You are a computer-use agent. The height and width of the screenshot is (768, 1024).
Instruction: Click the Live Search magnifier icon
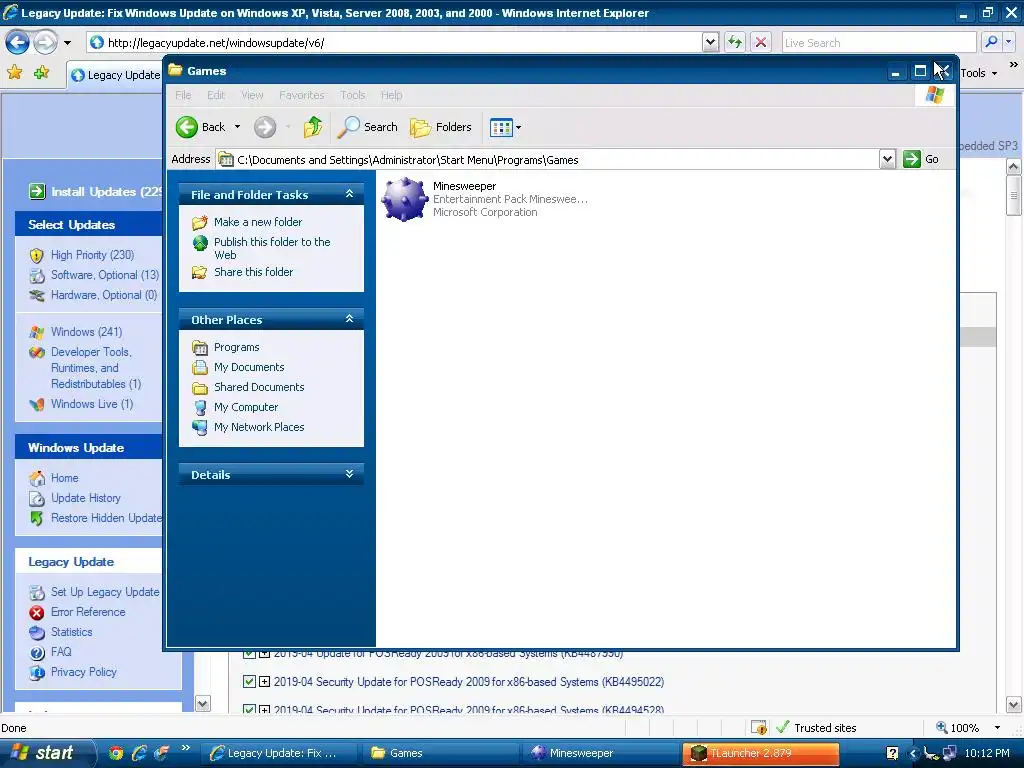pos(991,42)
